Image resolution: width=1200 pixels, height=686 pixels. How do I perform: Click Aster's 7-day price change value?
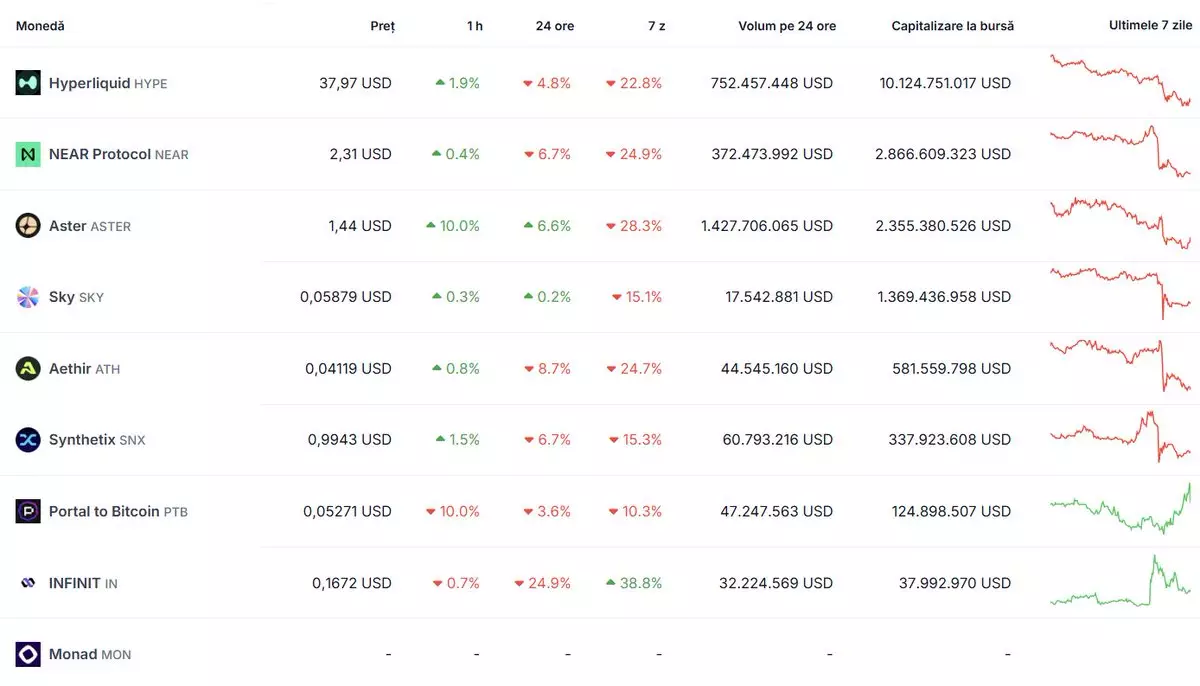coord(640,226)
